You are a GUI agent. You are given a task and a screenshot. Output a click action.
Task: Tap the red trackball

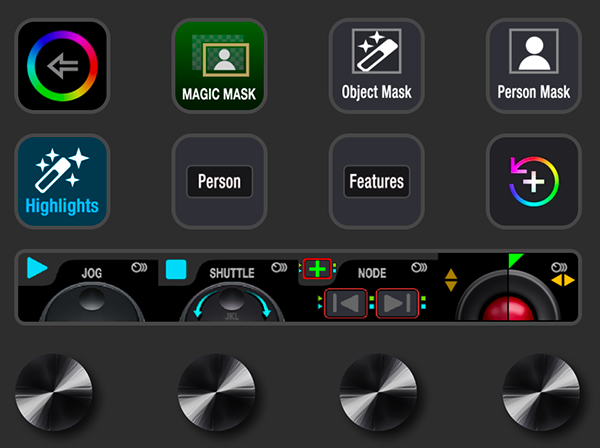(508, 309)
